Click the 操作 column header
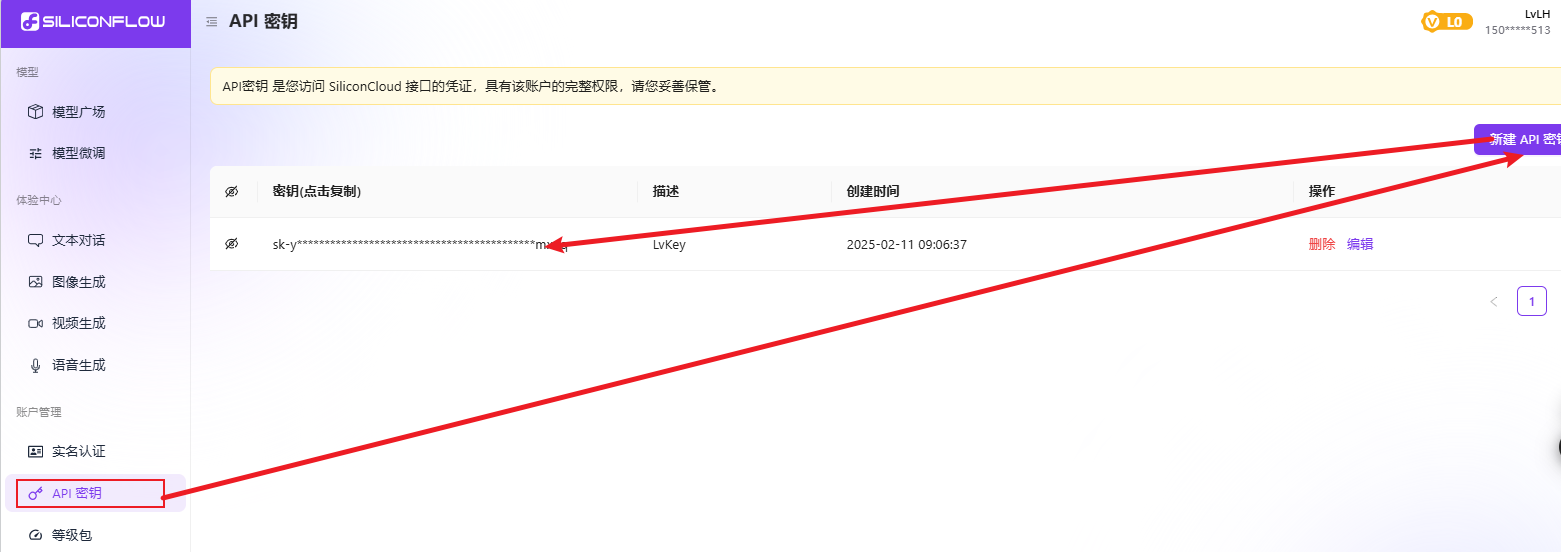This screenshot has width=1561, height=552. click(1321, 191)
